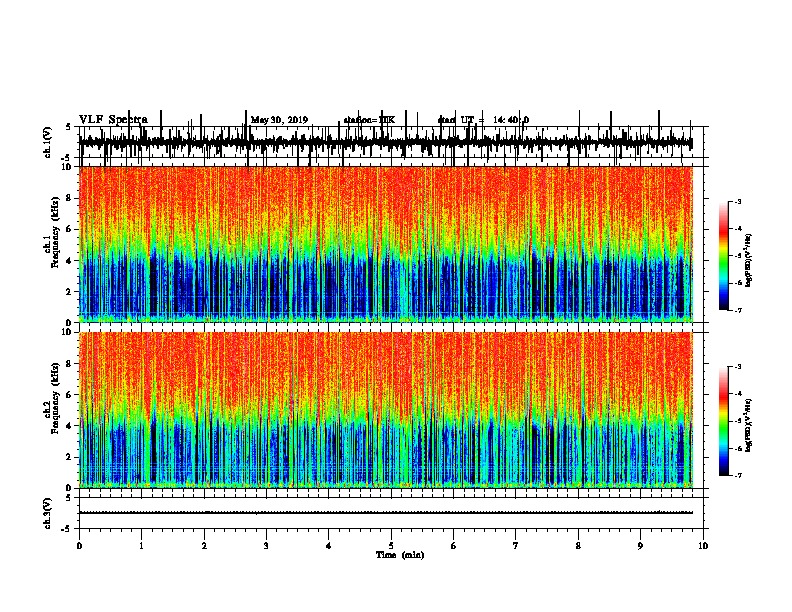Screen dimensions: 792x612
Task: Click the 'ch.3(V)' waveform axis label
Action: (47, 514)
